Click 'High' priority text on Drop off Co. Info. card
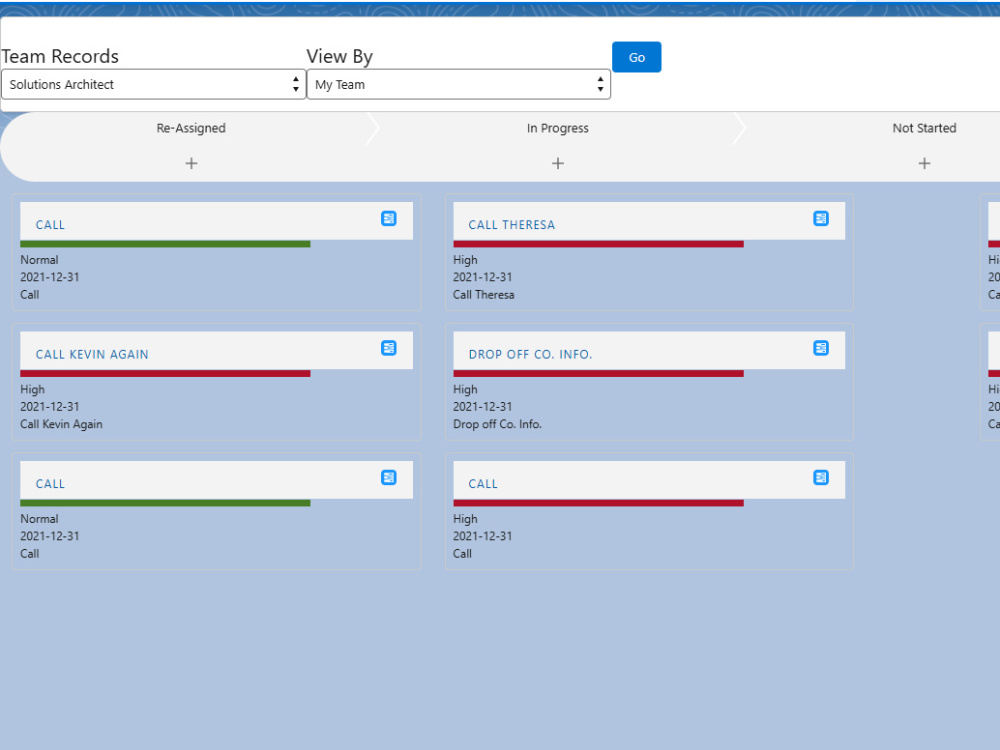The image size is (1000, 750). point(465,390)
